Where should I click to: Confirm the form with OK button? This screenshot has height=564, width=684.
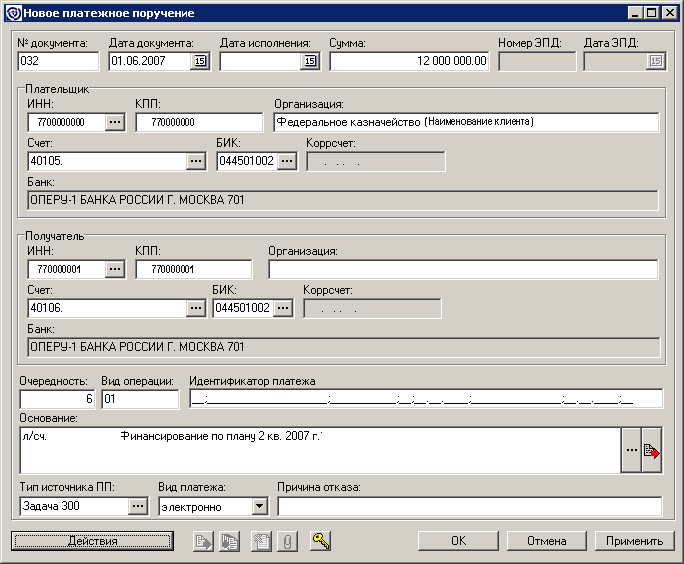point(458,541)
